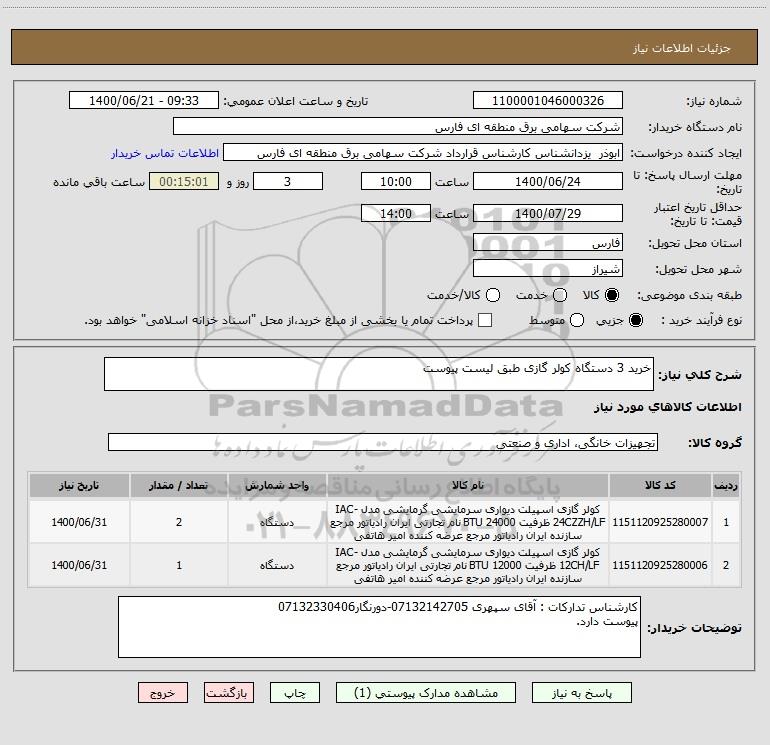The width and height of the screenshot is (770, 745).
Task: Select the خدمت radio button
Action: point(560,295)
